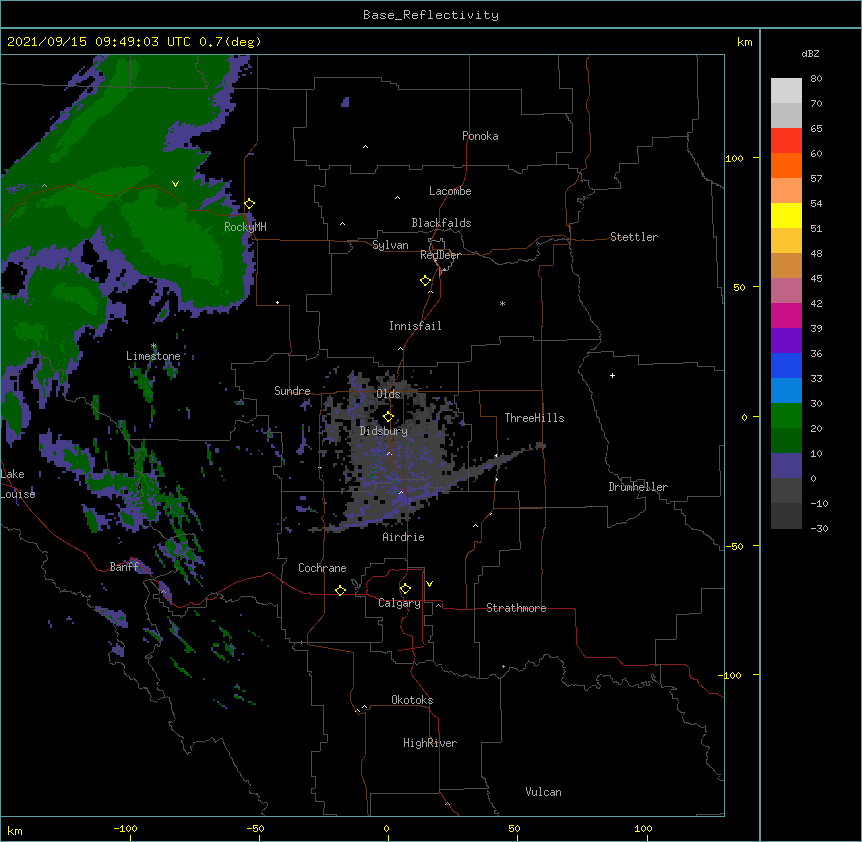Image resolution: width=862 pixels, height=842 pixels.
Task: Click the Ponoka city label
Action: click(480, 136)
